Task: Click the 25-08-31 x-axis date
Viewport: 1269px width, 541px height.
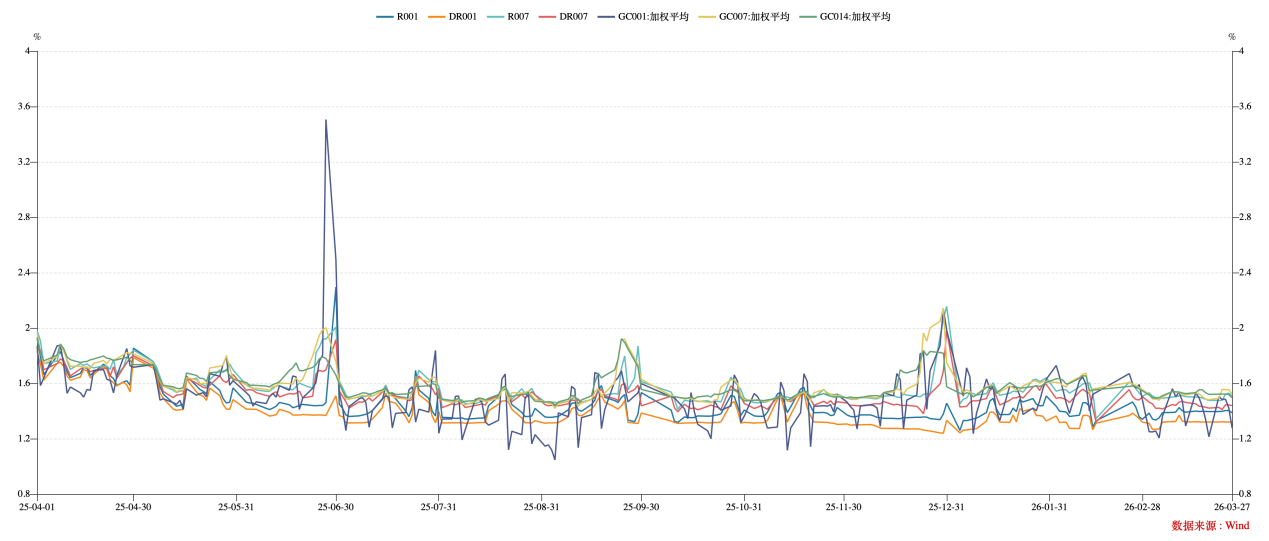Action: click(541, 507)
